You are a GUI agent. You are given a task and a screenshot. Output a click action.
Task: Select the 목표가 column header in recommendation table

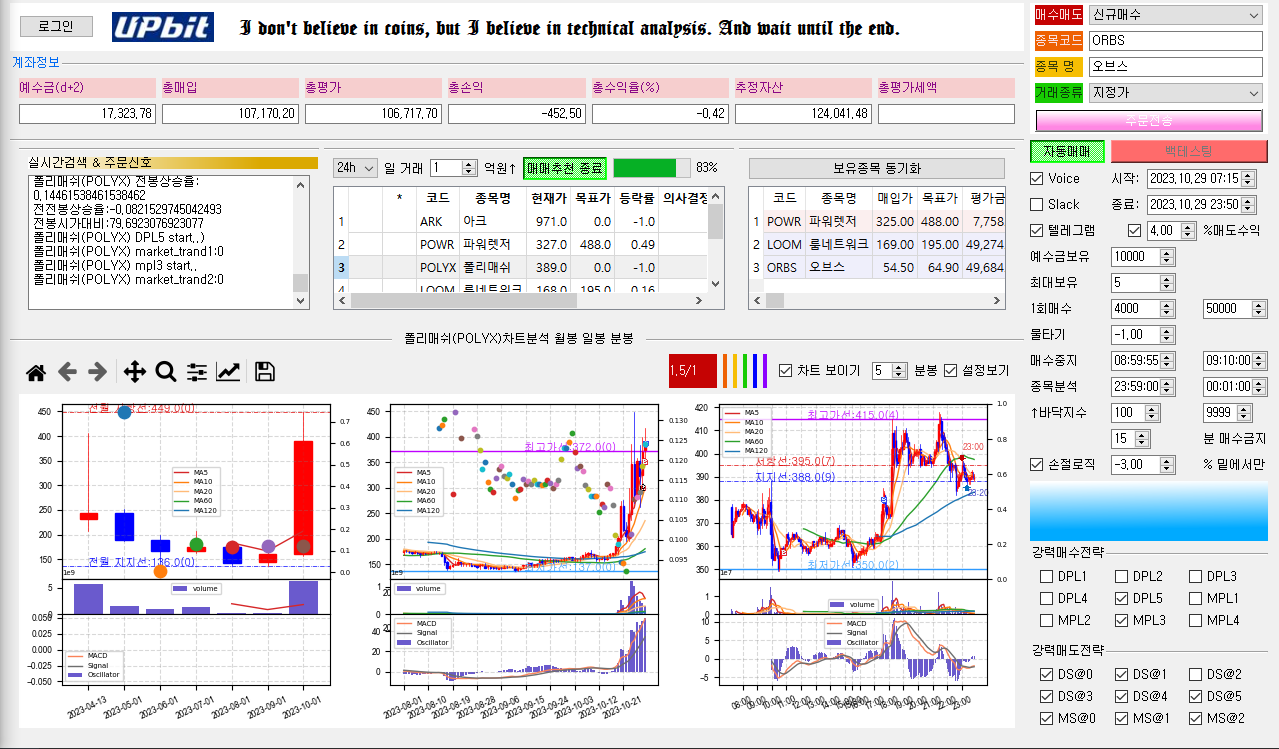tap(593, 197)
